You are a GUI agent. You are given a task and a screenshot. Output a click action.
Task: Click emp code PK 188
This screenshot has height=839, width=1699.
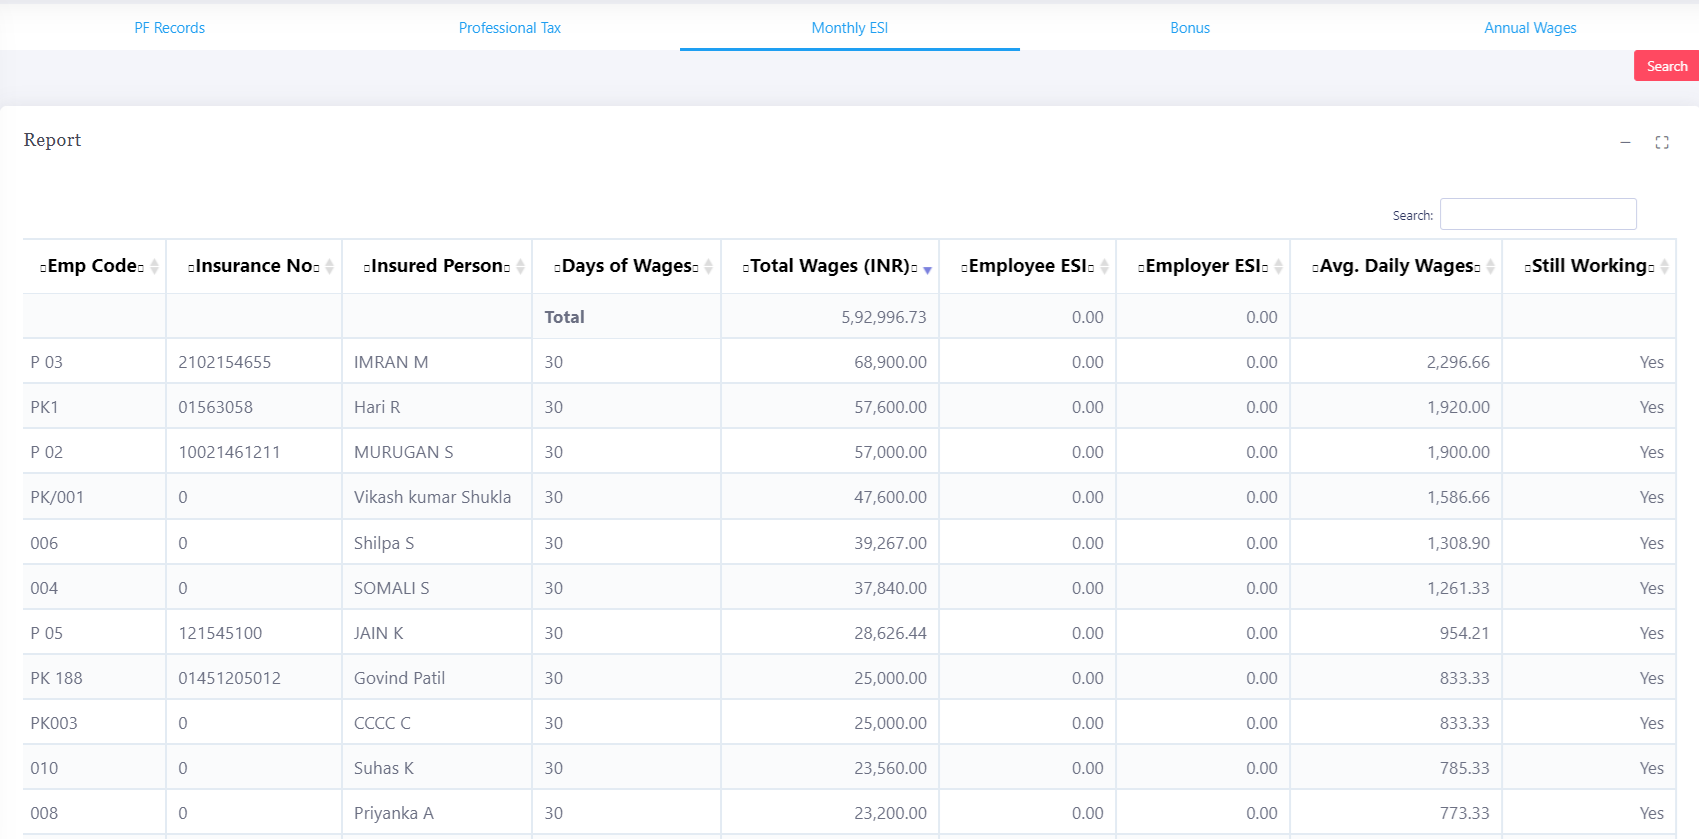tap(56, 678)
